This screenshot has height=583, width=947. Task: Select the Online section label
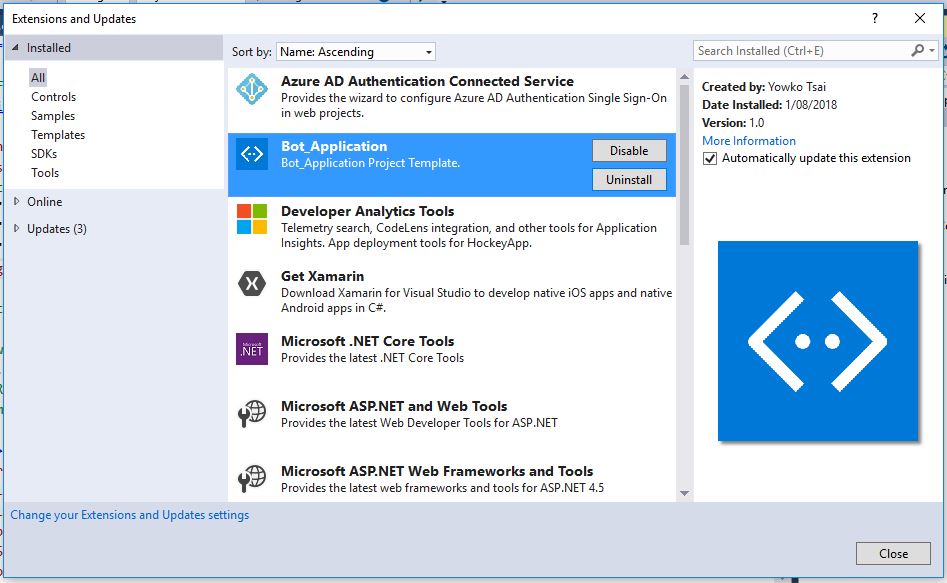(x=45, y=201)
